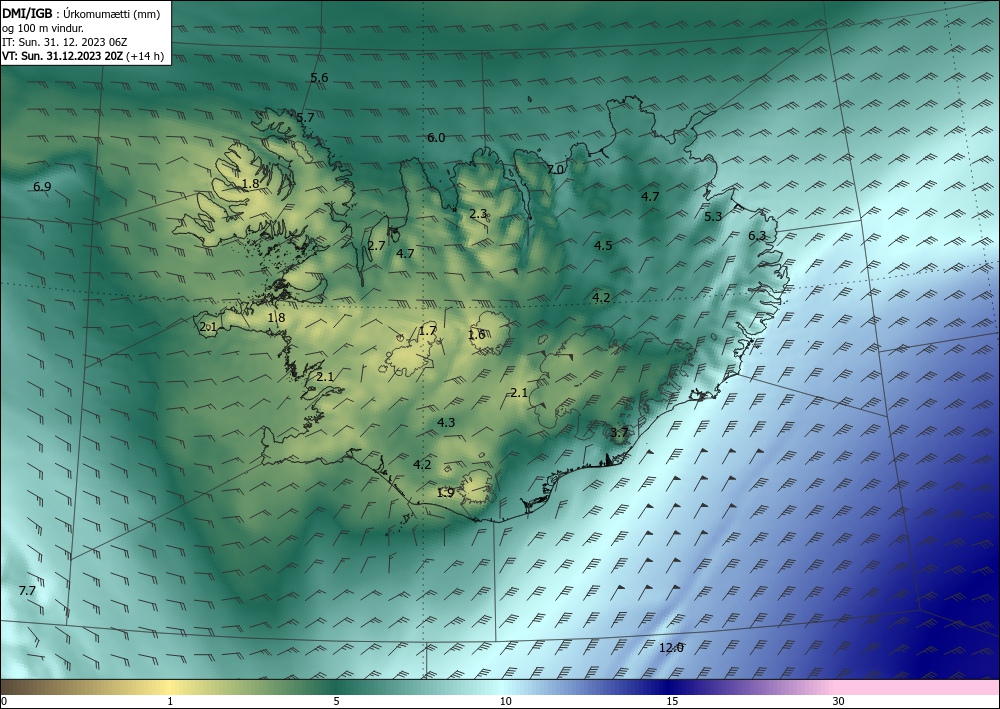Click the 7.7 value label
Image resolution: width=1000 pixels, height=709 pixels.
(27, 591)
